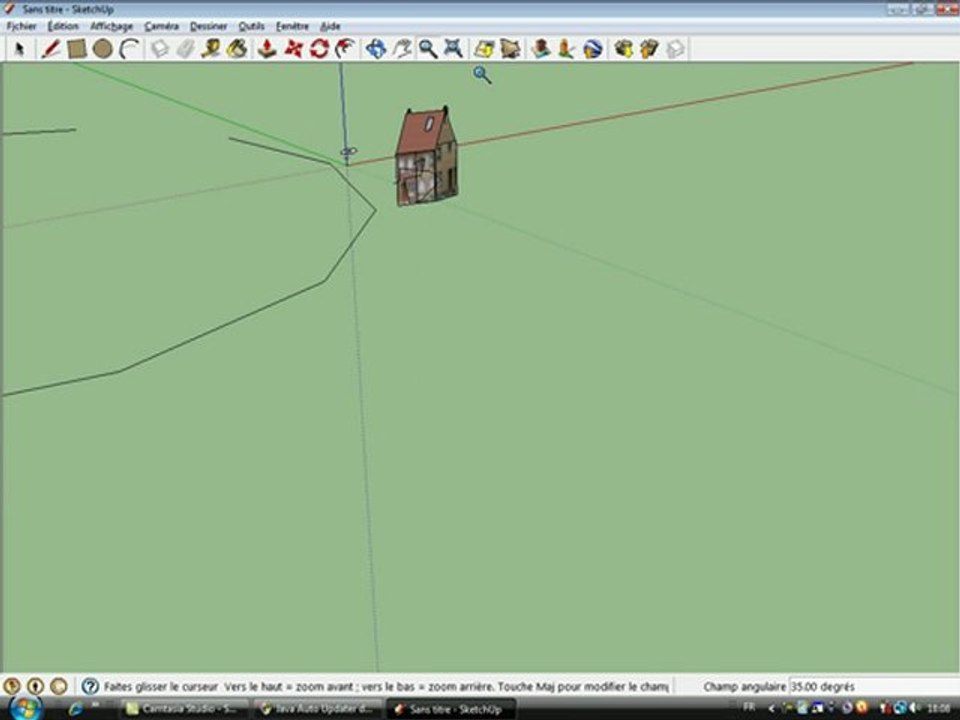Select the Arc tool
Image resolution: width=960 pixels, height=720 pixels.
point(129,48)
